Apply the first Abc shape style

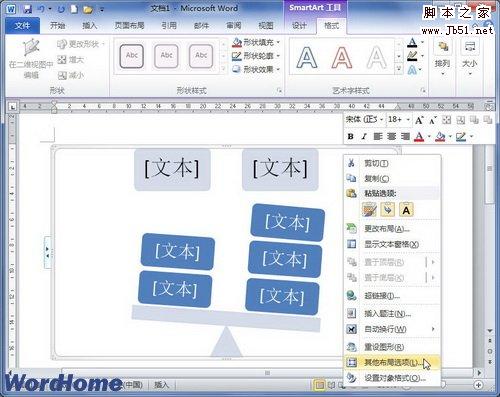click(132, 56)
